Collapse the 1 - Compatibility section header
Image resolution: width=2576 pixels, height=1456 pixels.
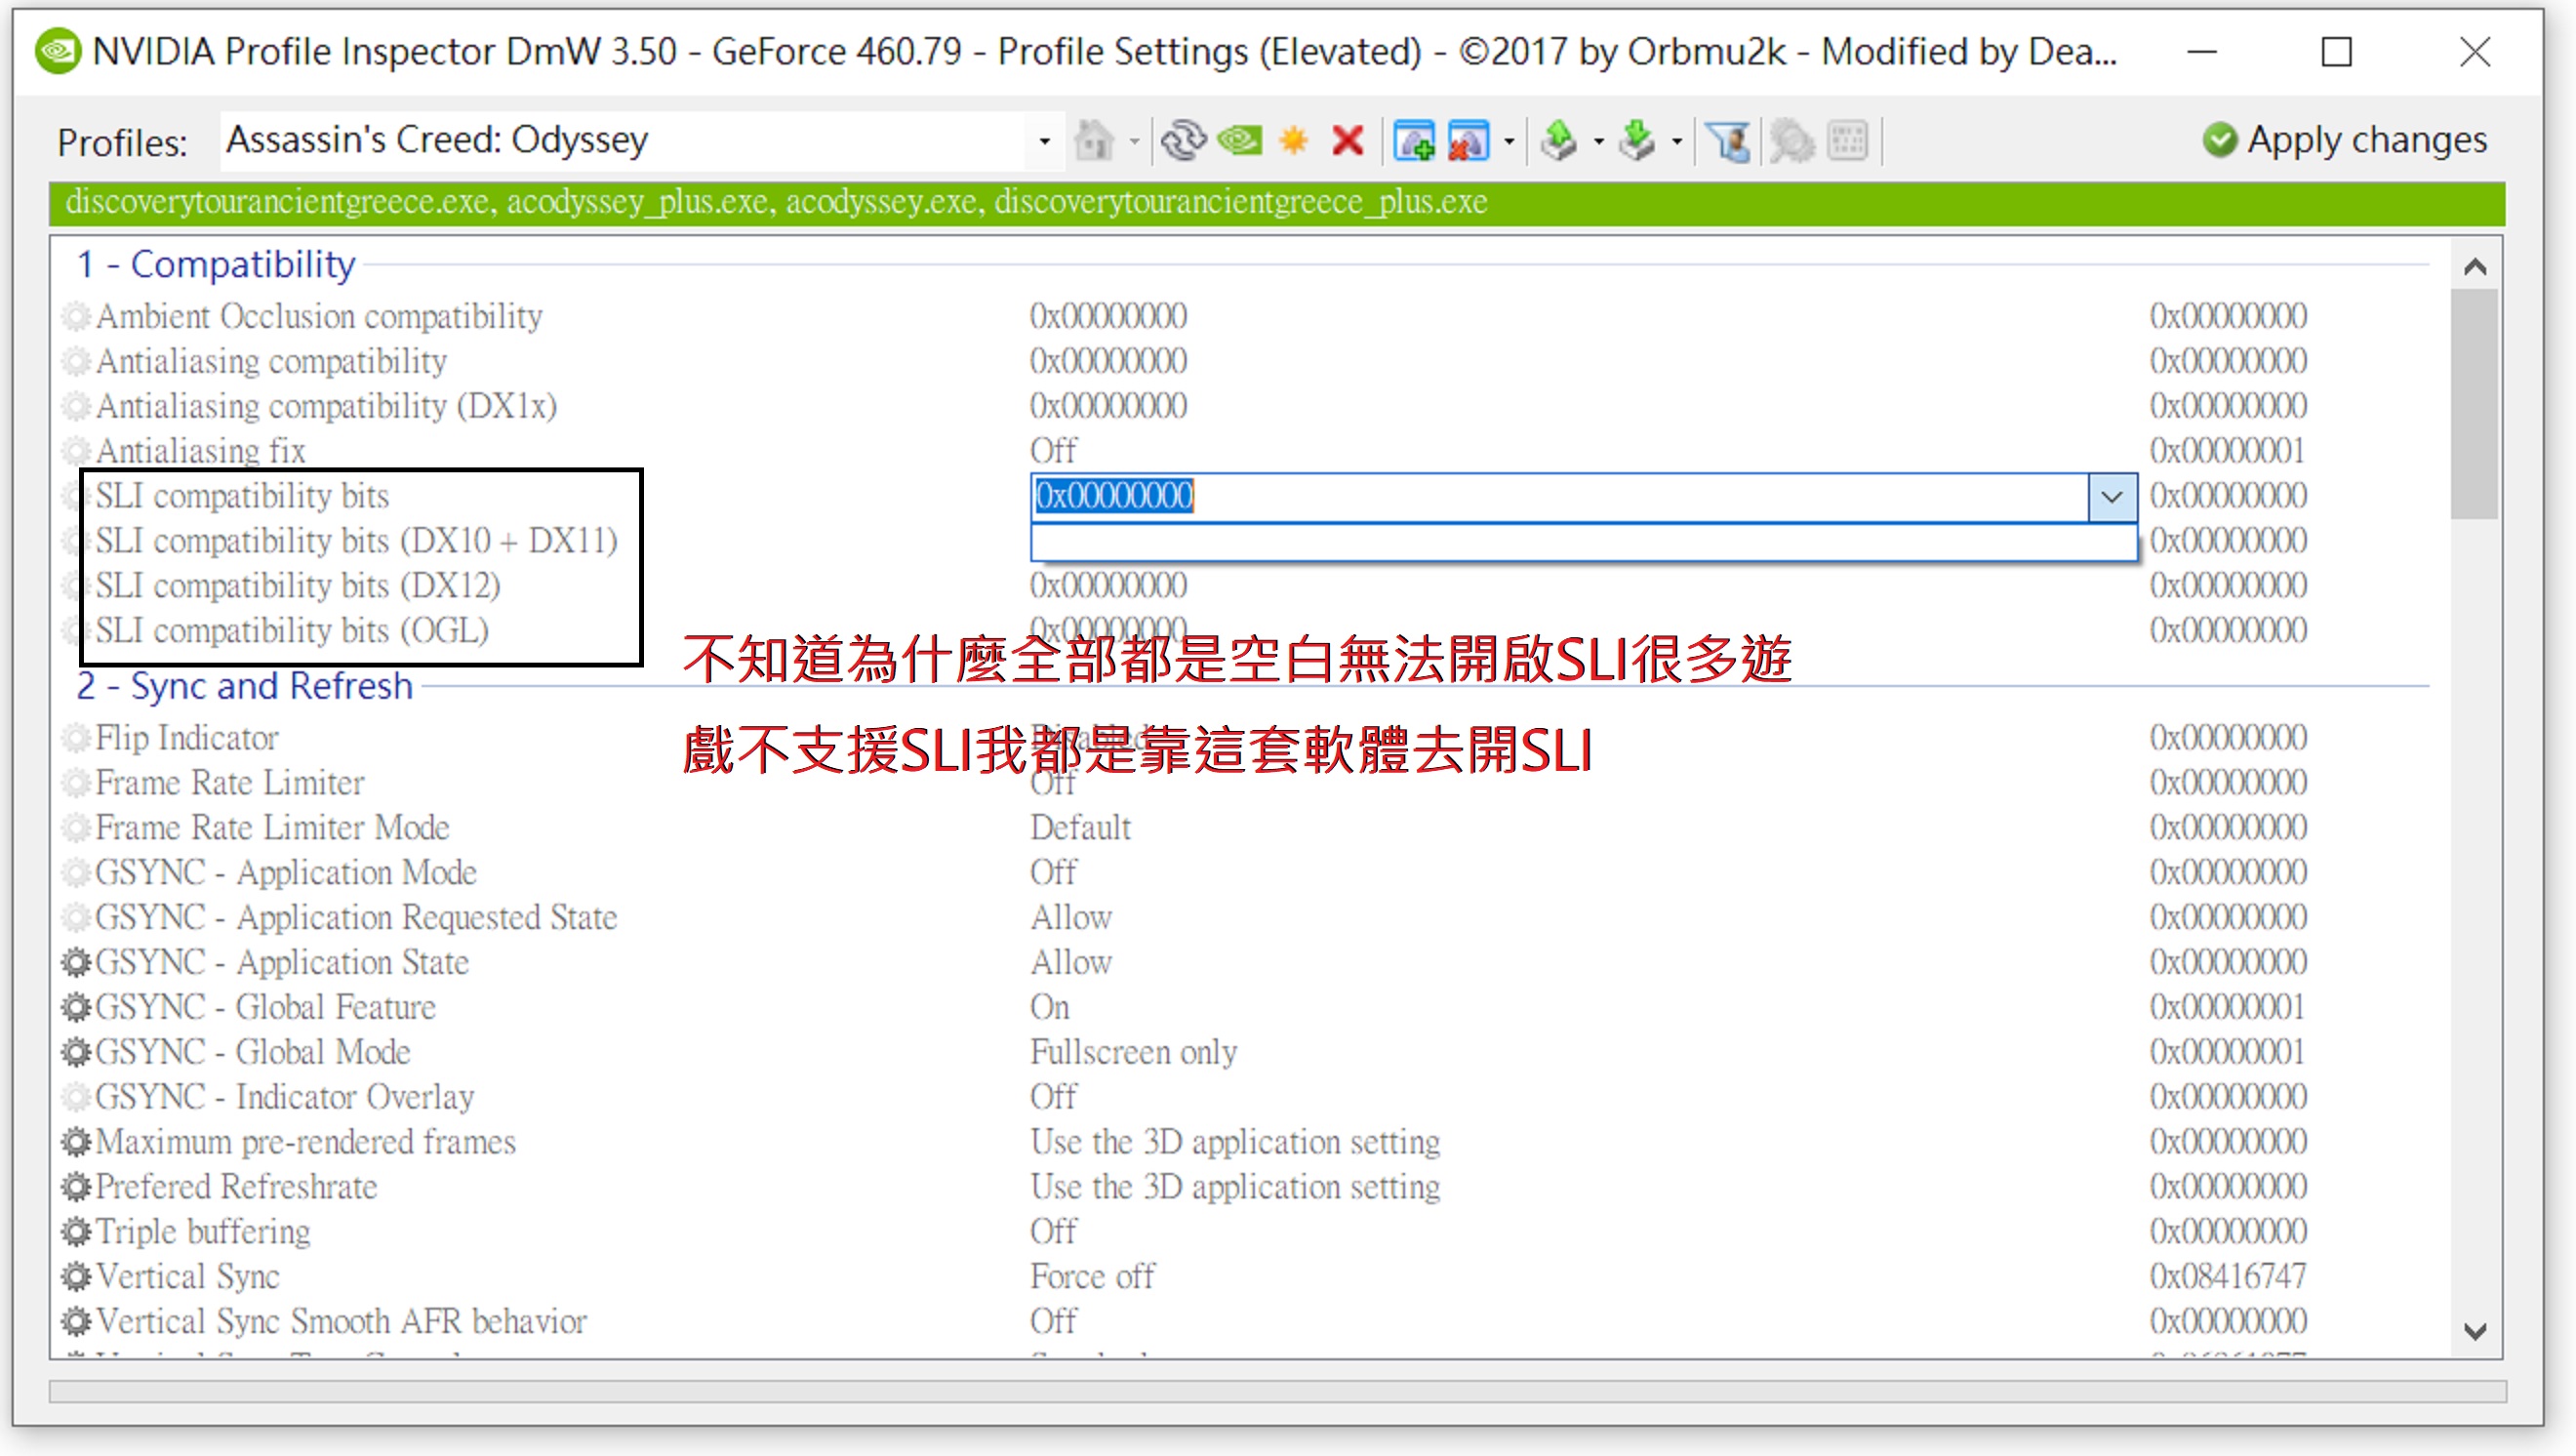tap(216, 265)
